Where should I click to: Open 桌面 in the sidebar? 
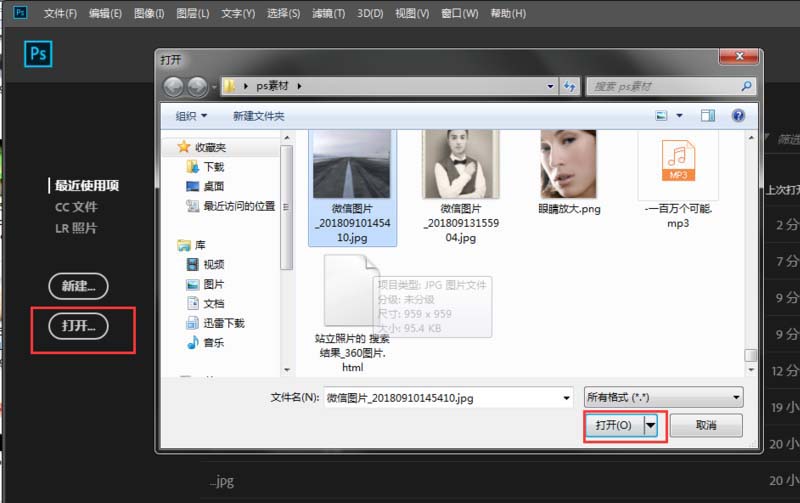(206, 186)
